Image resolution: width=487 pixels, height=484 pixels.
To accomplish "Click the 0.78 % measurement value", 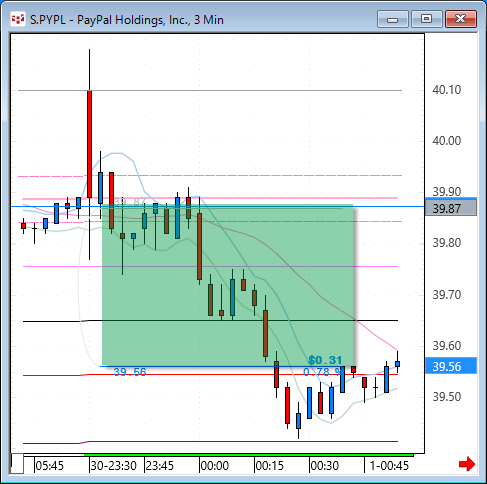I will 322,372.
